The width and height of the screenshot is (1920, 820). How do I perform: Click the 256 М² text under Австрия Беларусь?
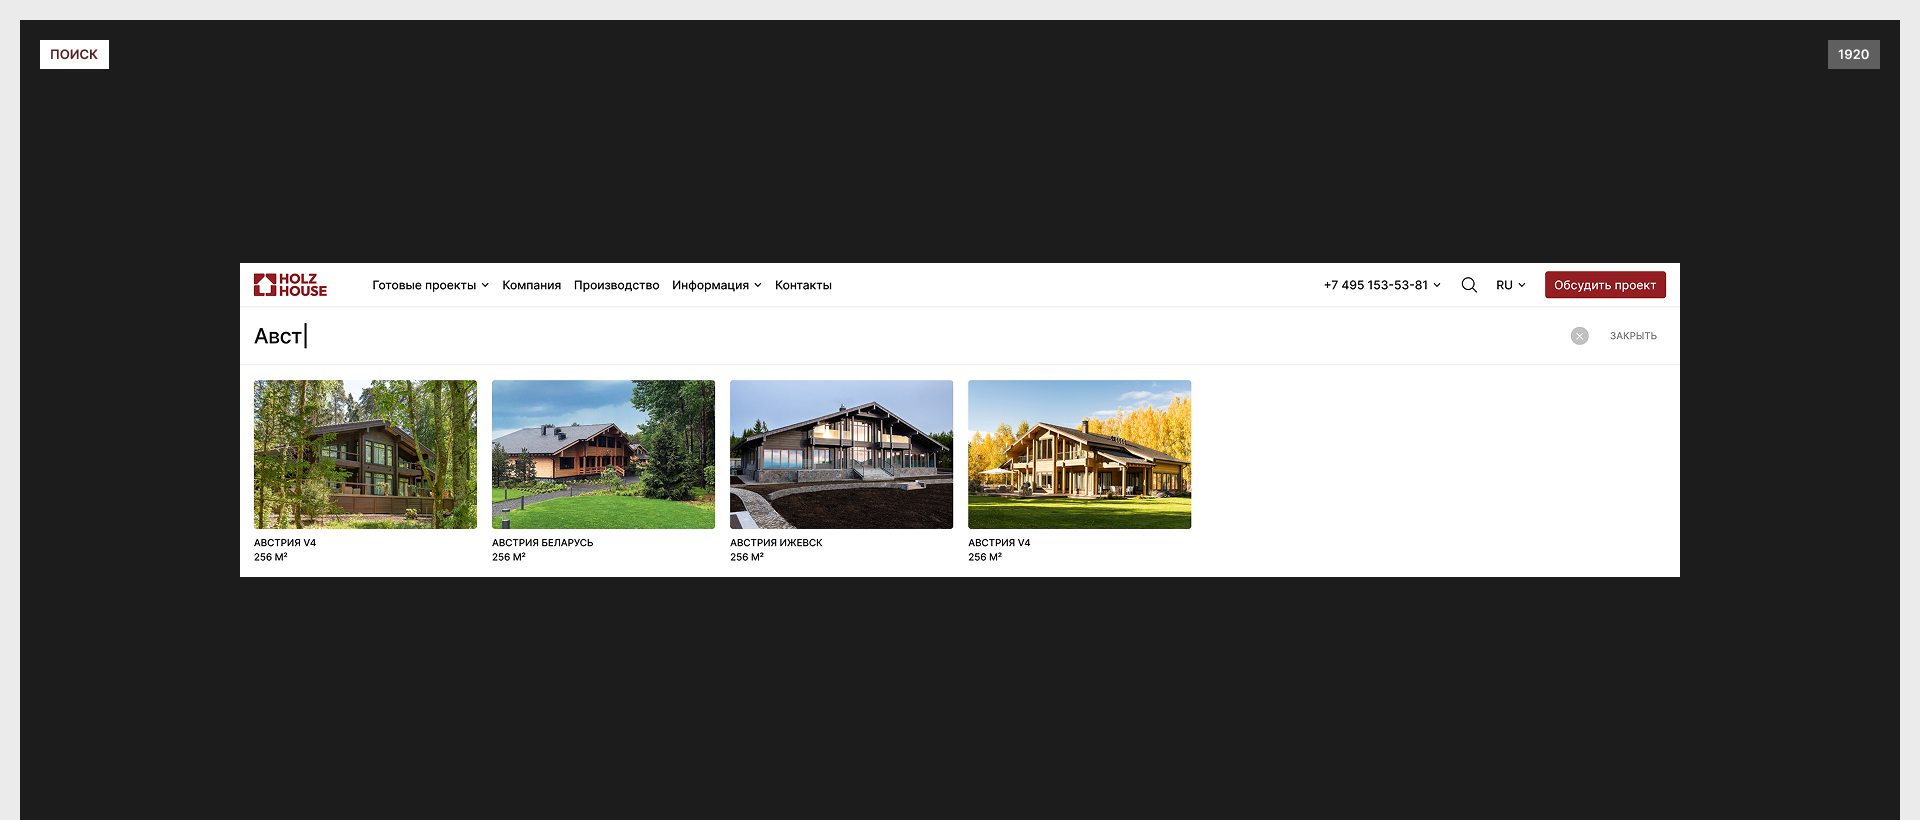(x=509, y=557)
